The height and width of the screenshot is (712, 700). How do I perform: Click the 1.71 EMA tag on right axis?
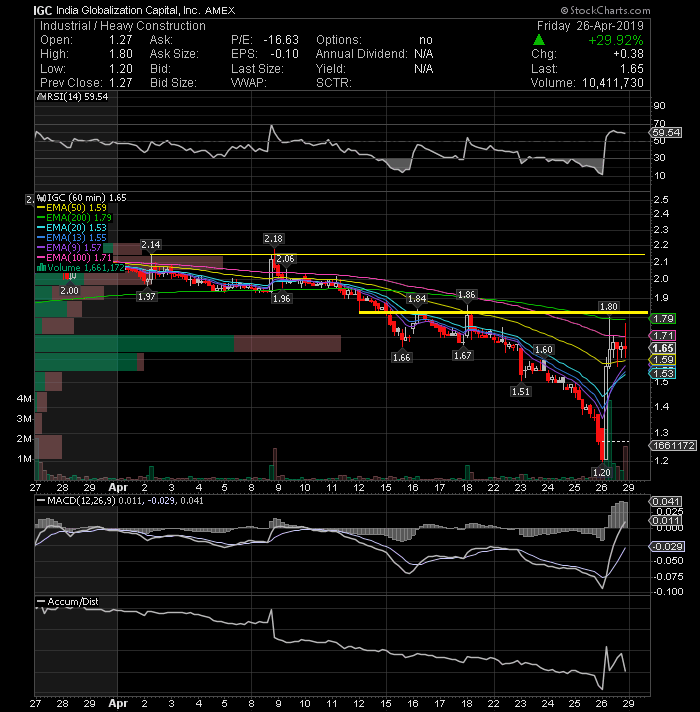(x=663, y=336)
